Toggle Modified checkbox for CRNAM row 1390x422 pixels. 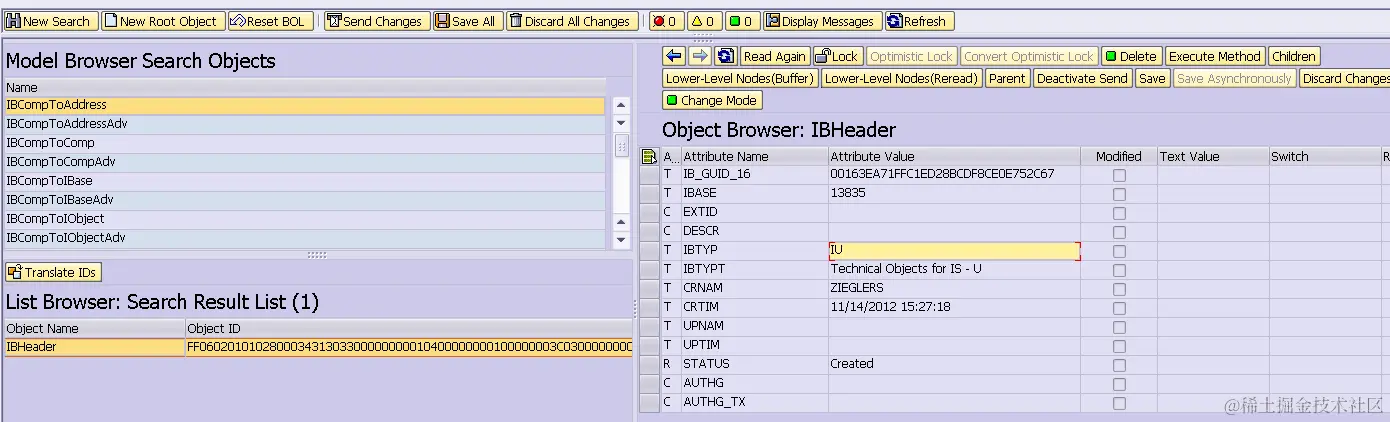[x=1119, y=289]
